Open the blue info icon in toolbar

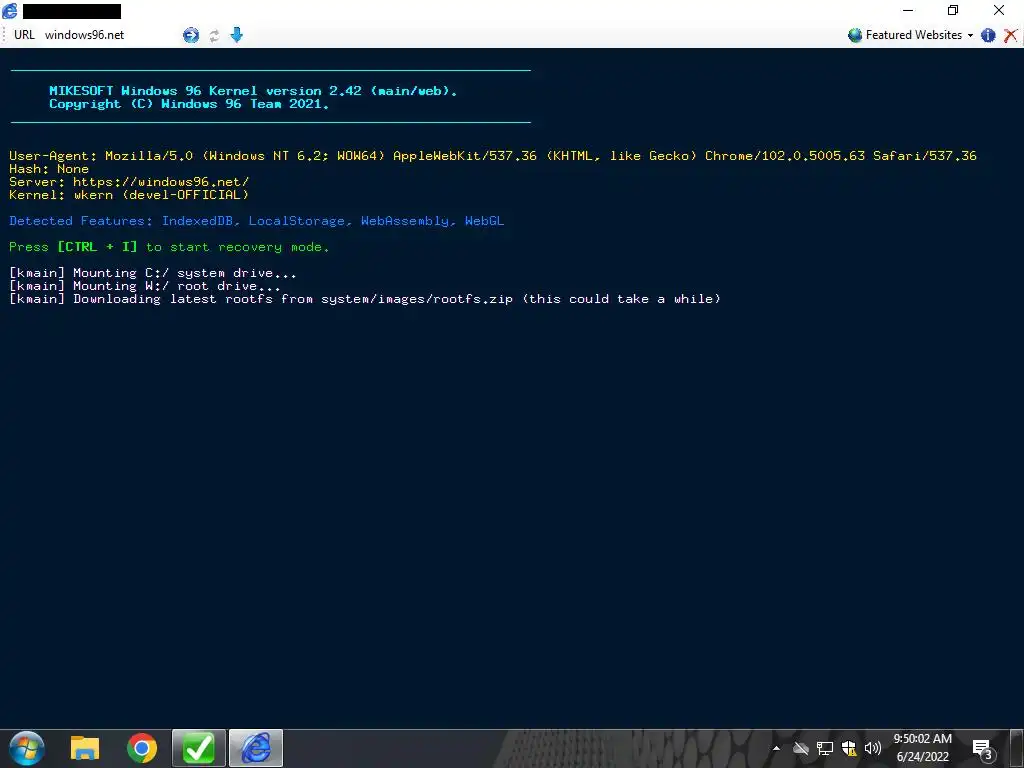tap(988, 35)
